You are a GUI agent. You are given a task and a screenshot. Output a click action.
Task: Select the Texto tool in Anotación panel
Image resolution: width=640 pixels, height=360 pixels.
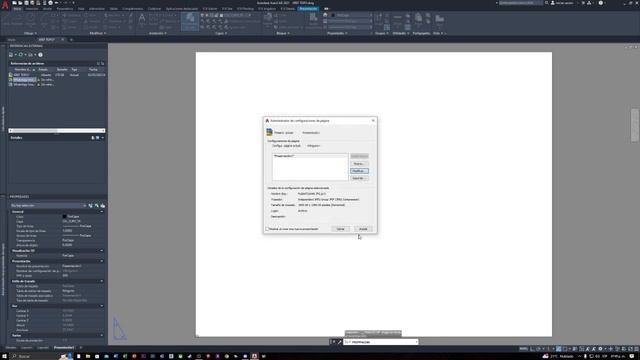(142, 20)
